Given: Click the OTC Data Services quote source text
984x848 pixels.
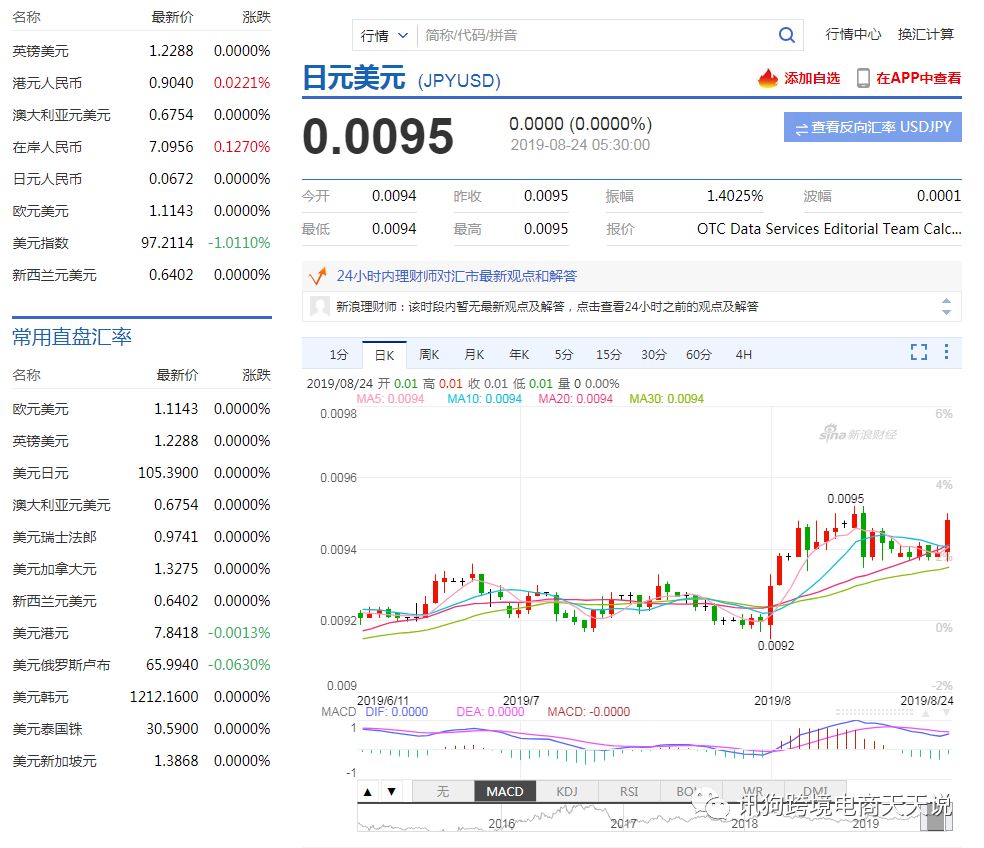Looking at the screenshot, I should click(829, 228).
